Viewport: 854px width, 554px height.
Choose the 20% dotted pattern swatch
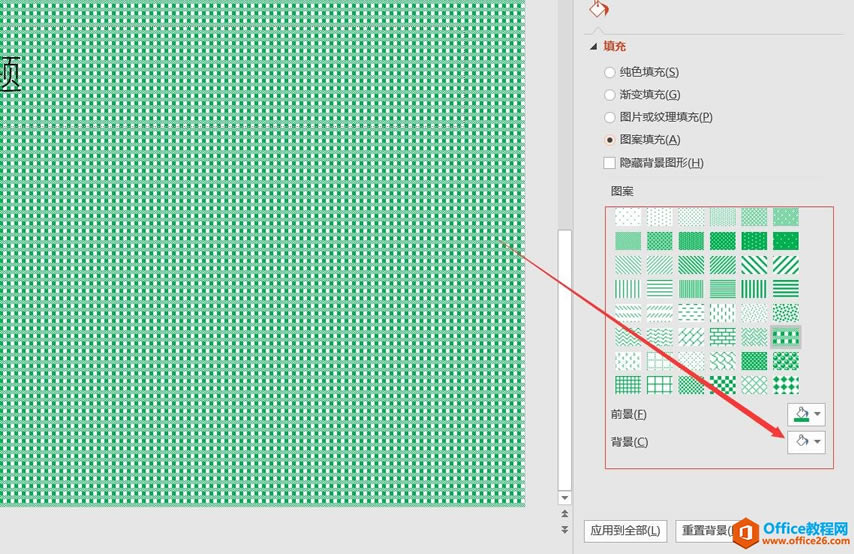691,217
